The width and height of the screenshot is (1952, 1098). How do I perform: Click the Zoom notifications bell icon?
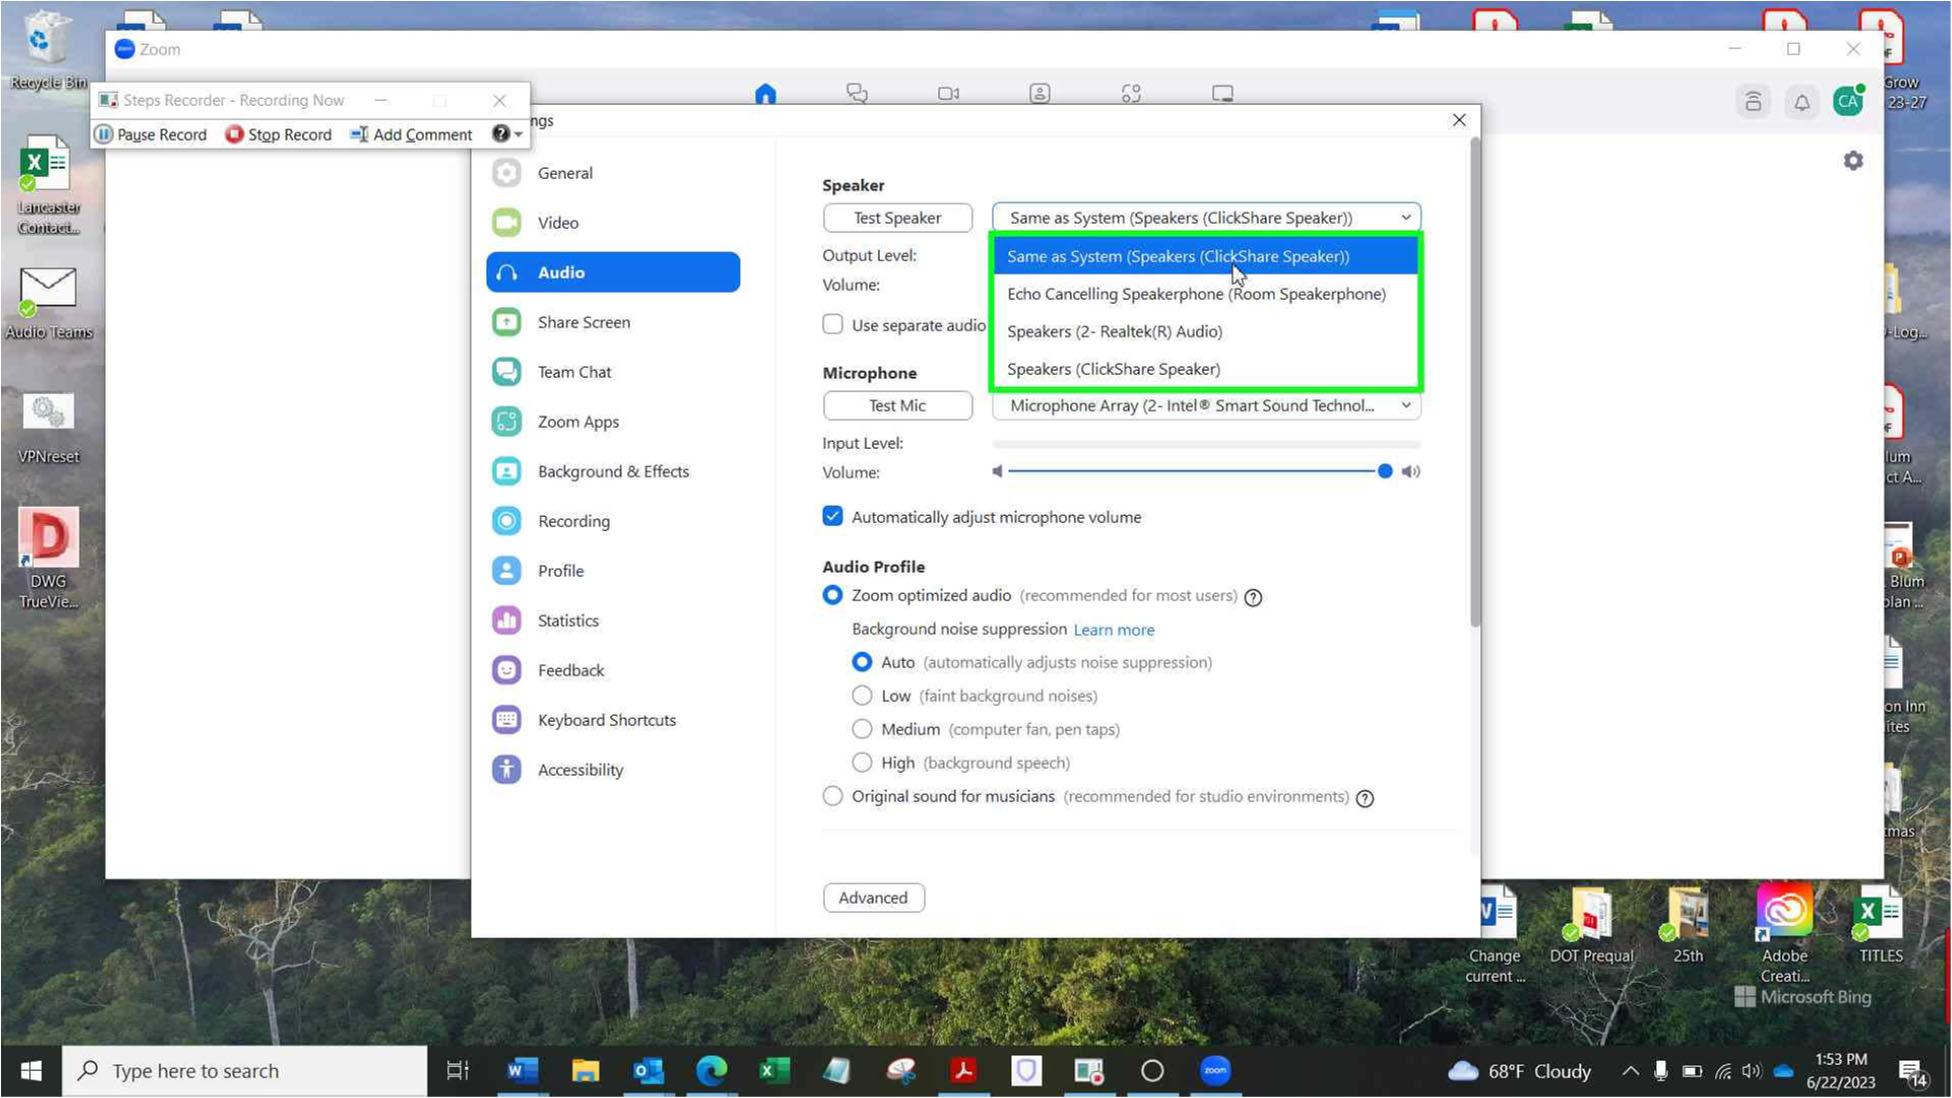1801,102
